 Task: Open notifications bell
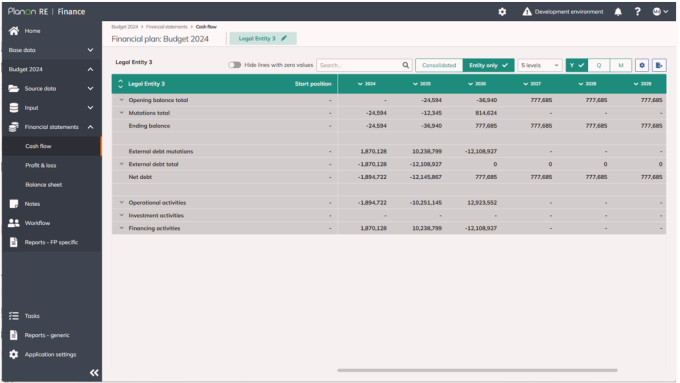618,12
